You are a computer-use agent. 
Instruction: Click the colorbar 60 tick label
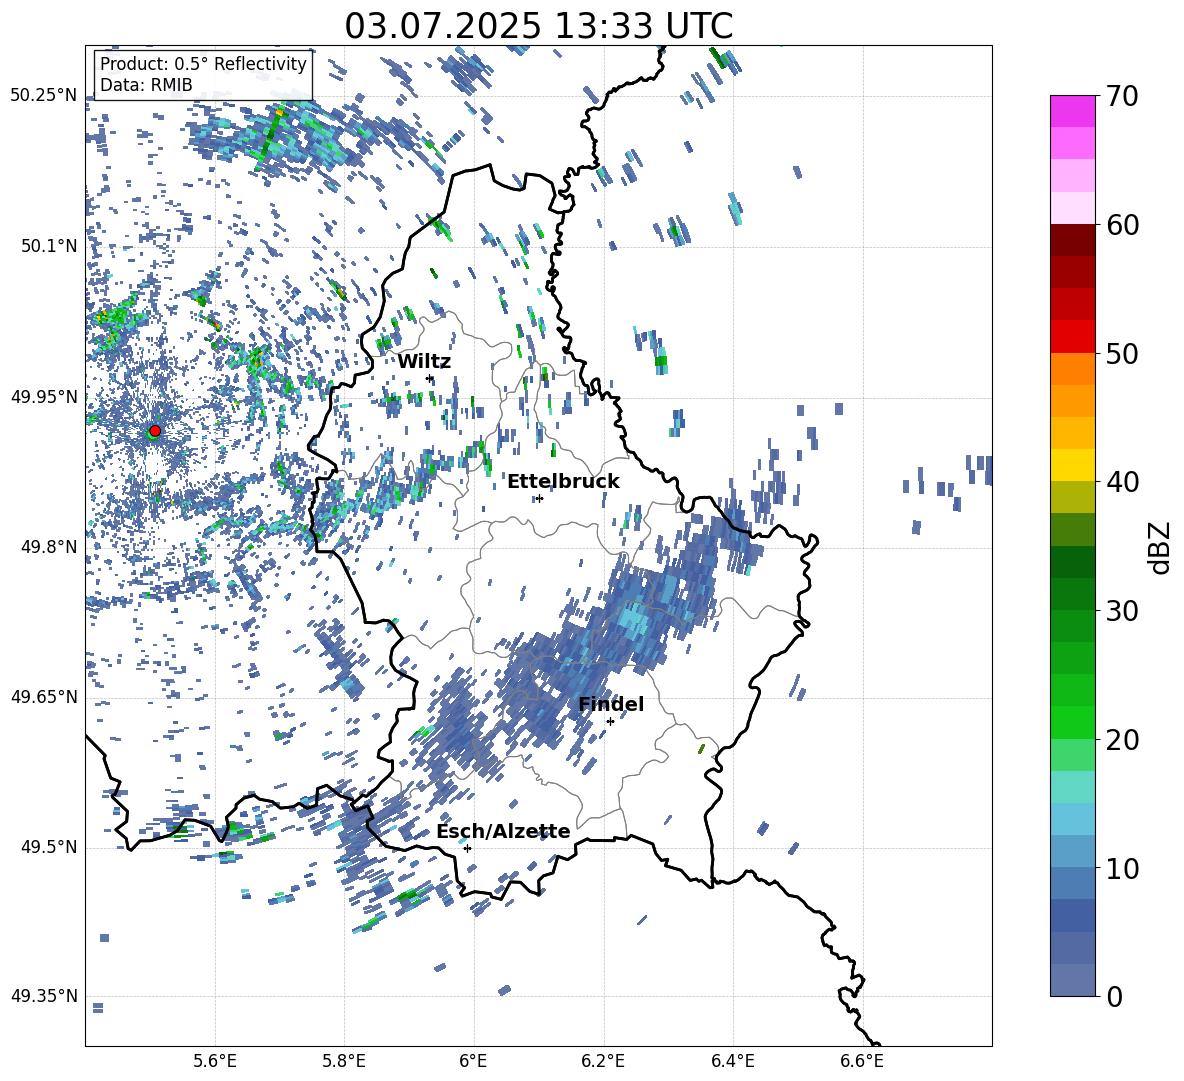(x=1123, y=225)
